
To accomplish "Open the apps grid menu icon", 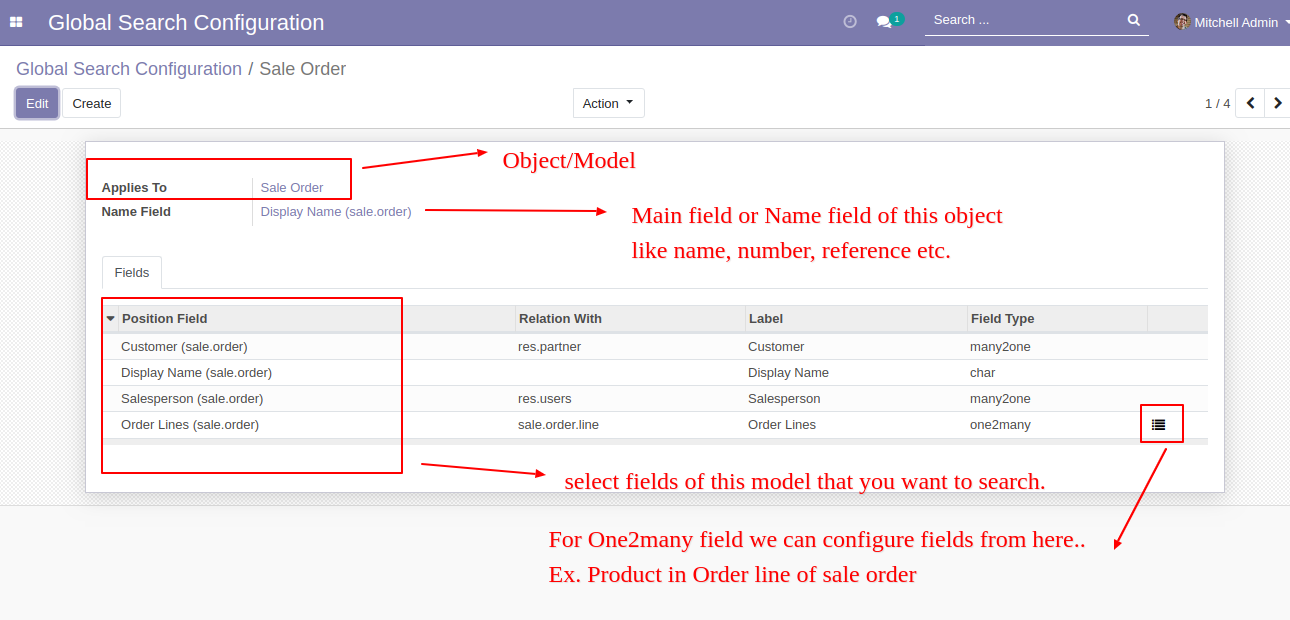I will [x=16, y=22].
